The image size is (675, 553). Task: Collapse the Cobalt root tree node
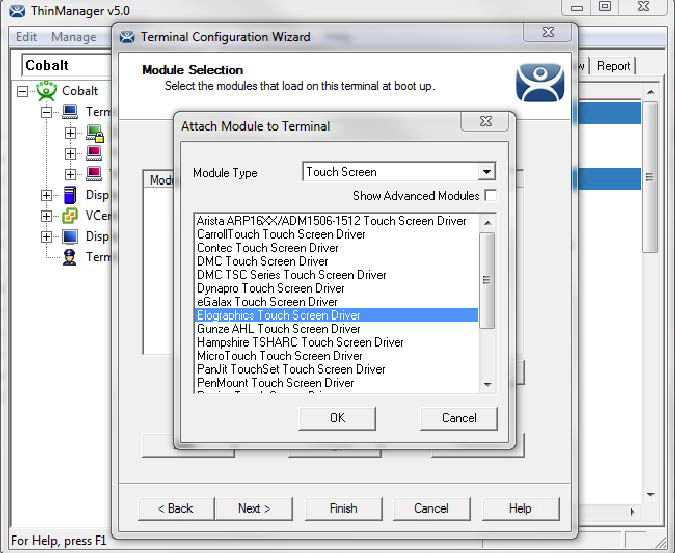click(22, 91)
